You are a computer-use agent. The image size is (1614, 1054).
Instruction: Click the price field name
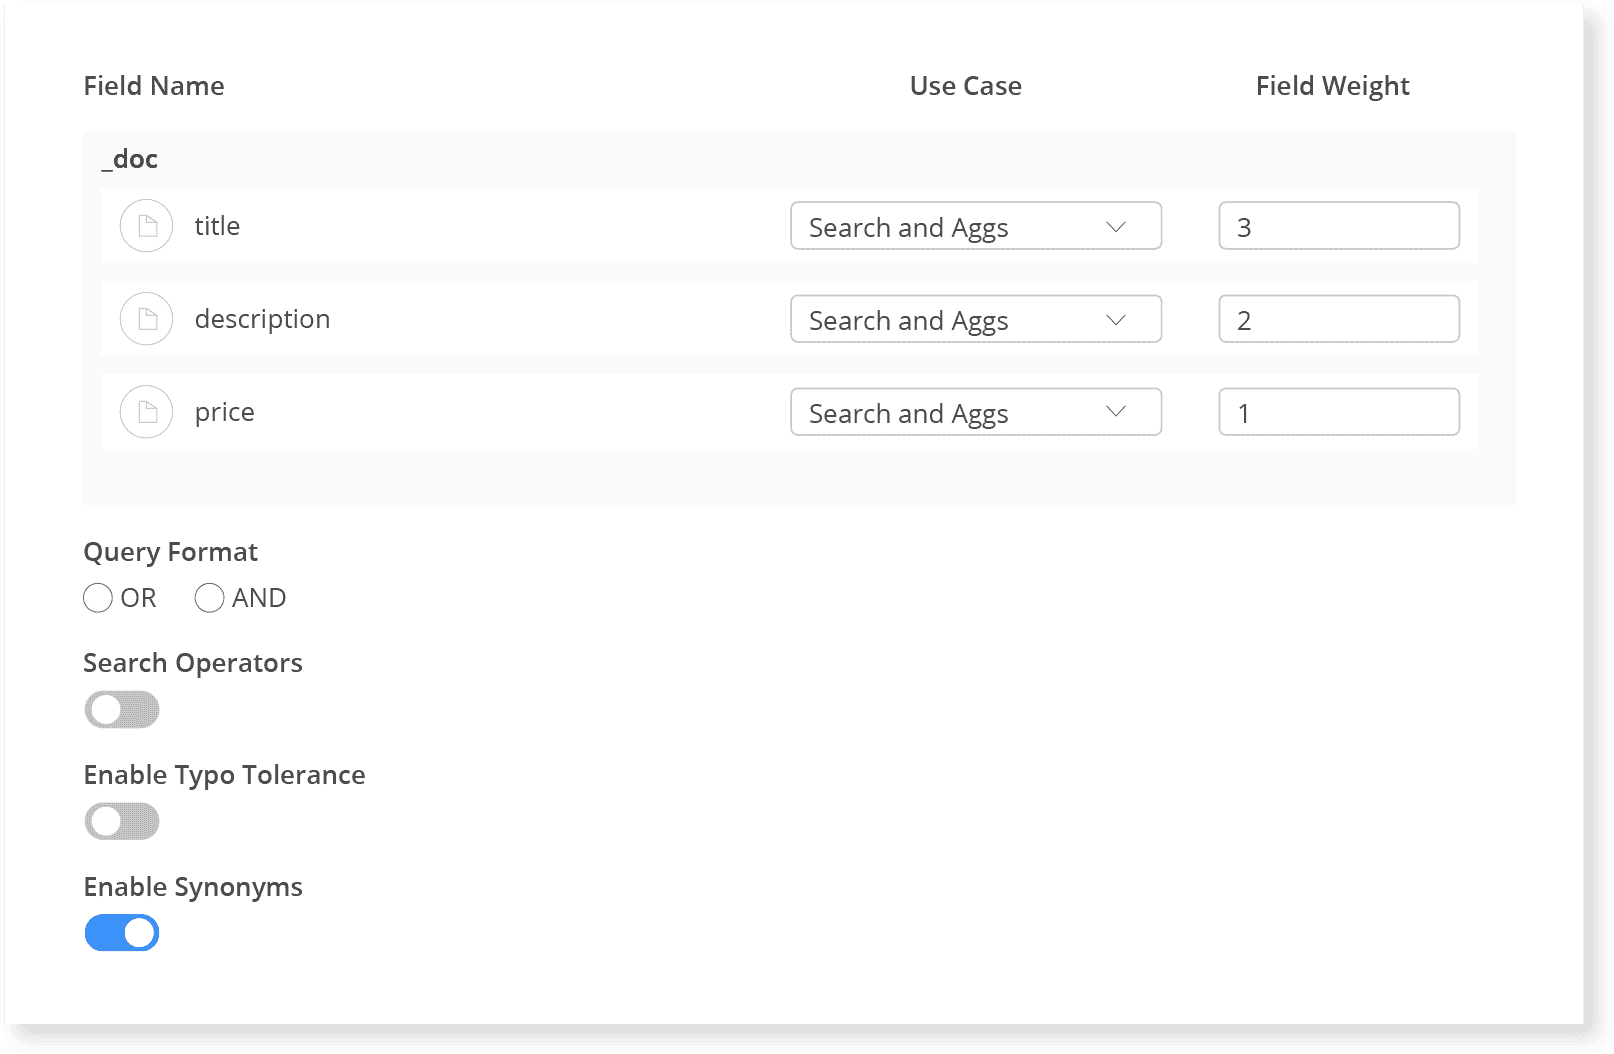pos(224,413)
